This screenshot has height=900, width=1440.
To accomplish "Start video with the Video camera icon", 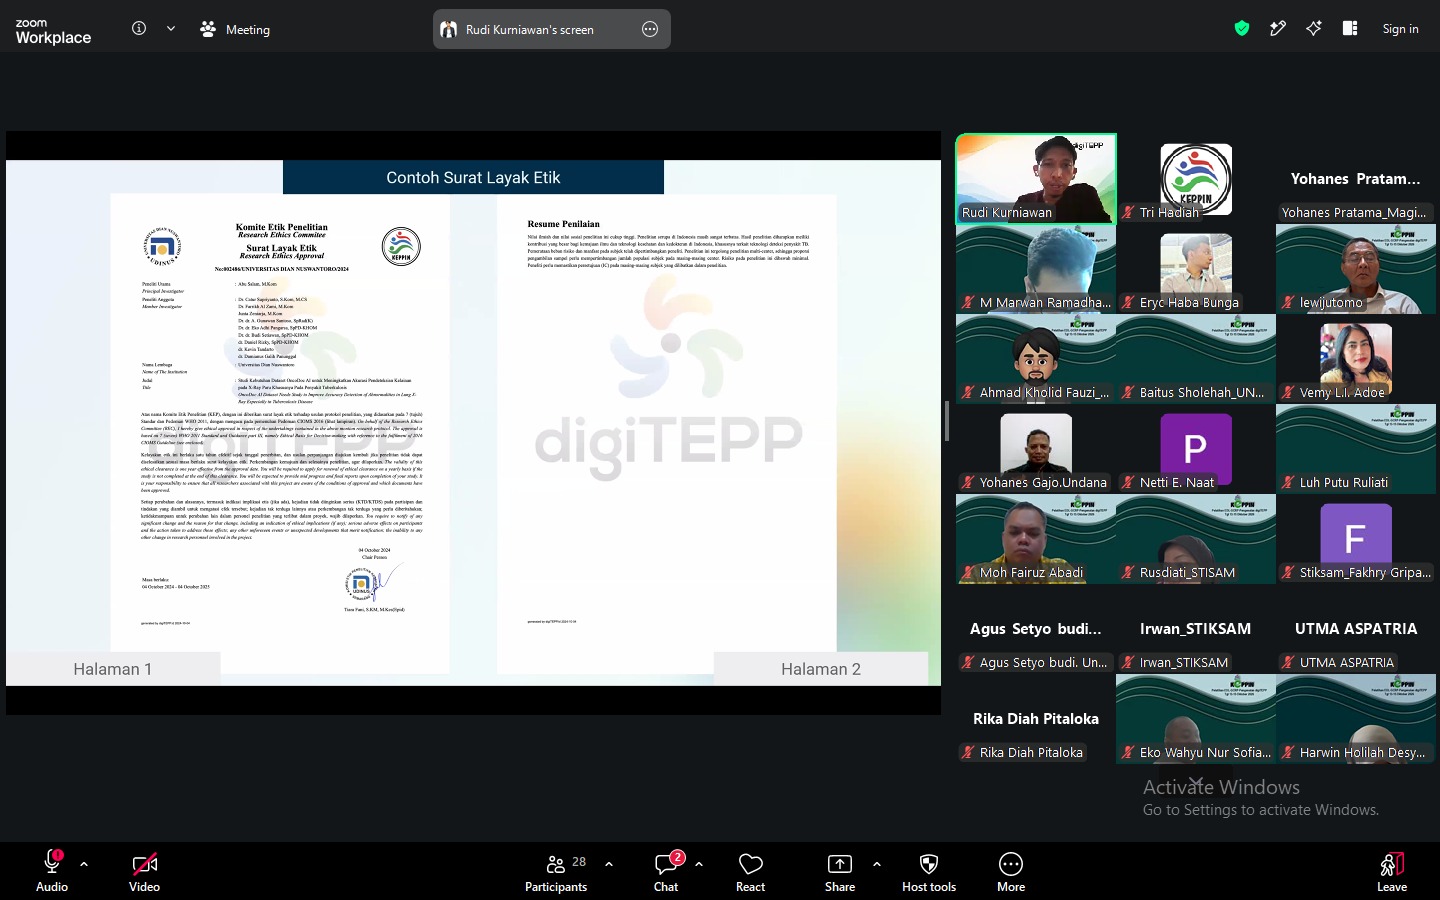I will 144,863.
